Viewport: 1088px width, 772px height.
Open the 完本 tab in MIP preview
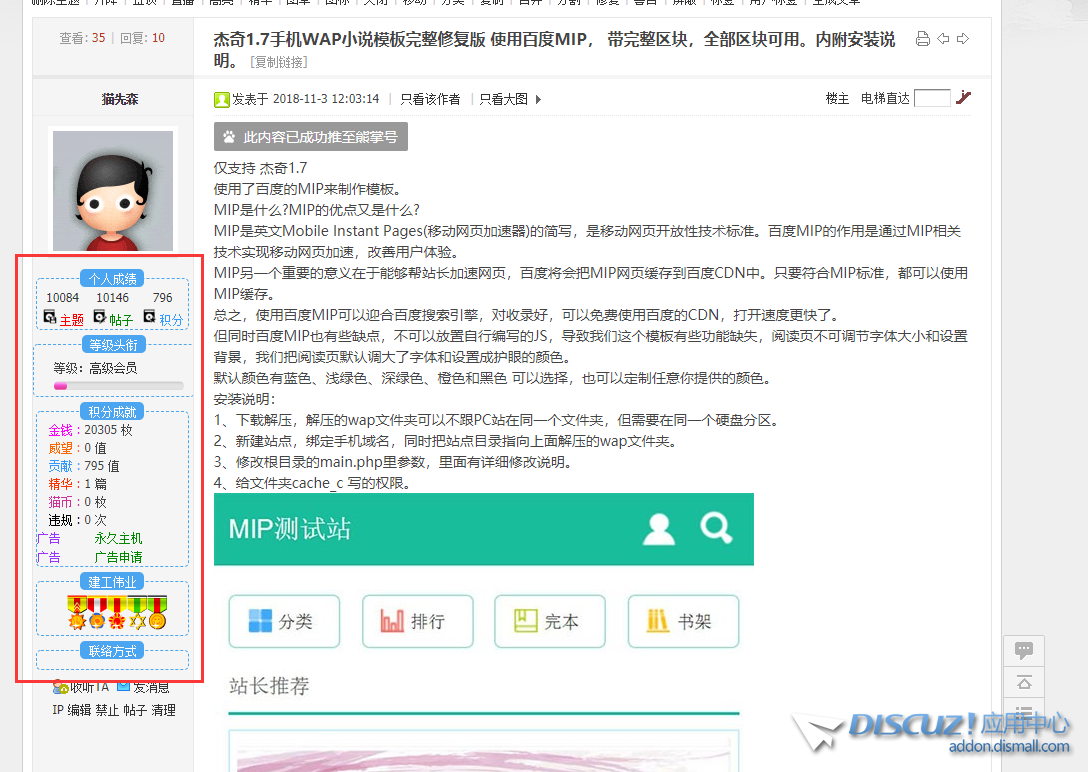(x=549, y=621)
